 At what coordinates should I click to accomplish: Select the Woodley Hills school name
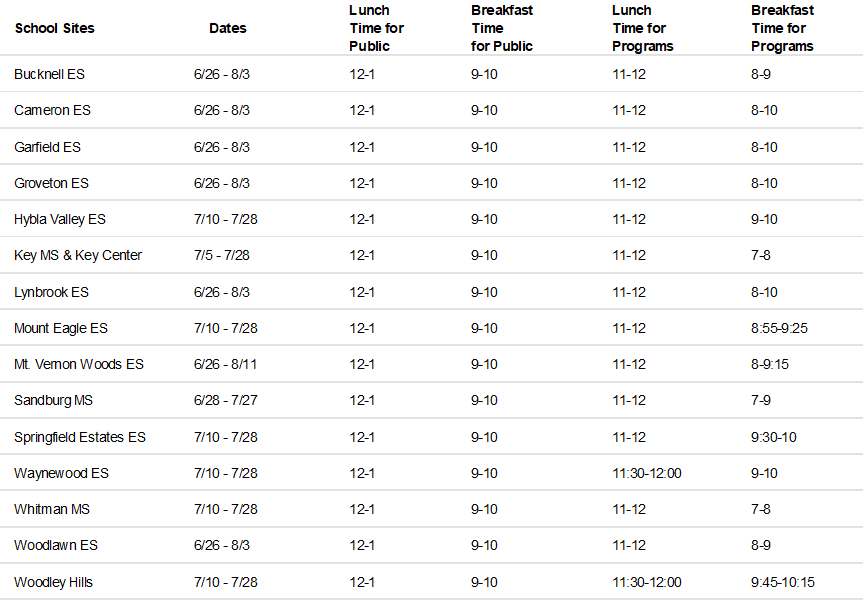(54, 582)
